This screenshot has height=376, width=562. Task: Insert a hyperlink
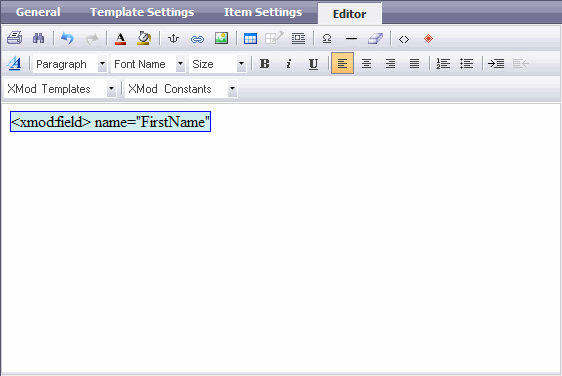[x=197, y=39]
